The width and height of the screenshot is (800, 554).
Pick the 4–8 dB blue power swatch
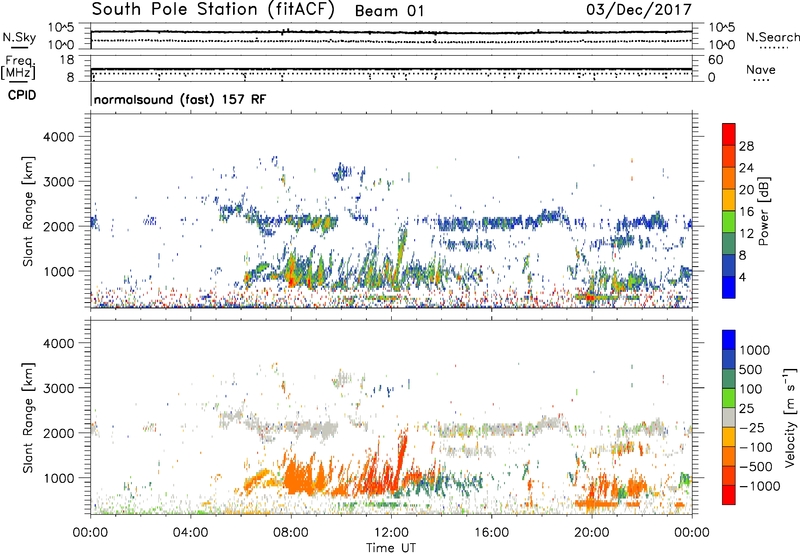click(729, 266)
